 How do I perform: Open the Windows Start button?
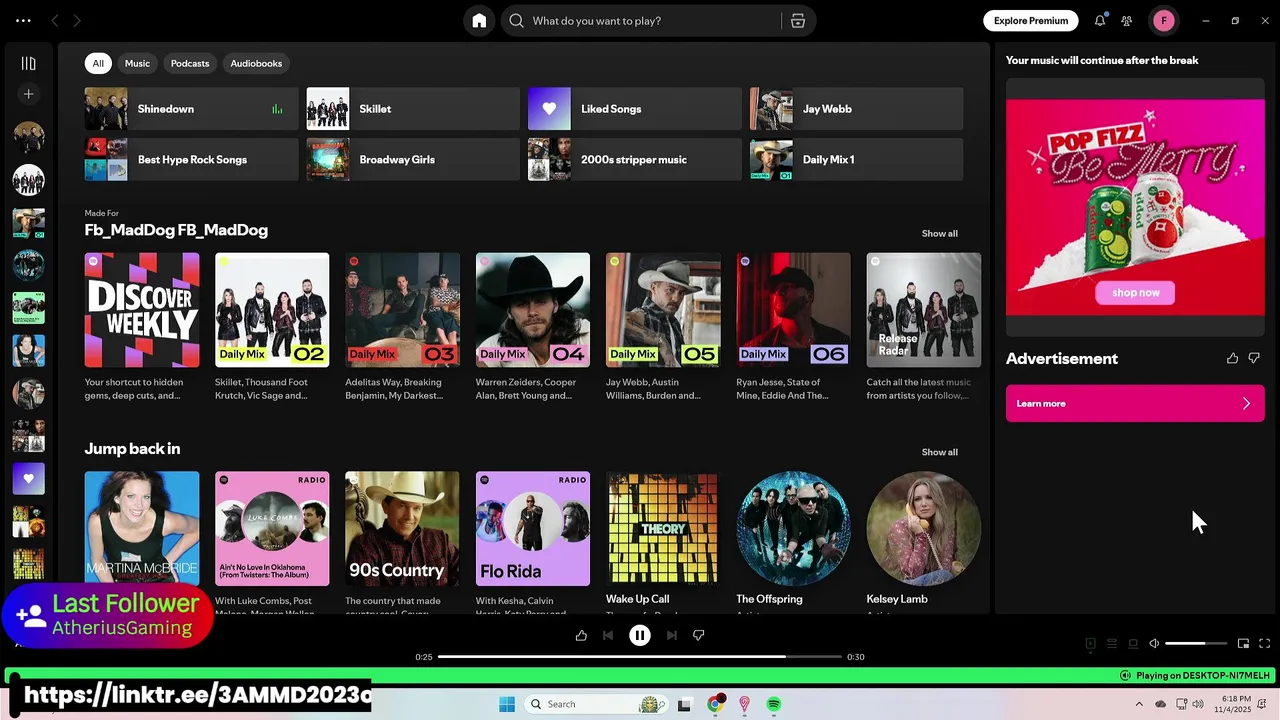[507, 704]
